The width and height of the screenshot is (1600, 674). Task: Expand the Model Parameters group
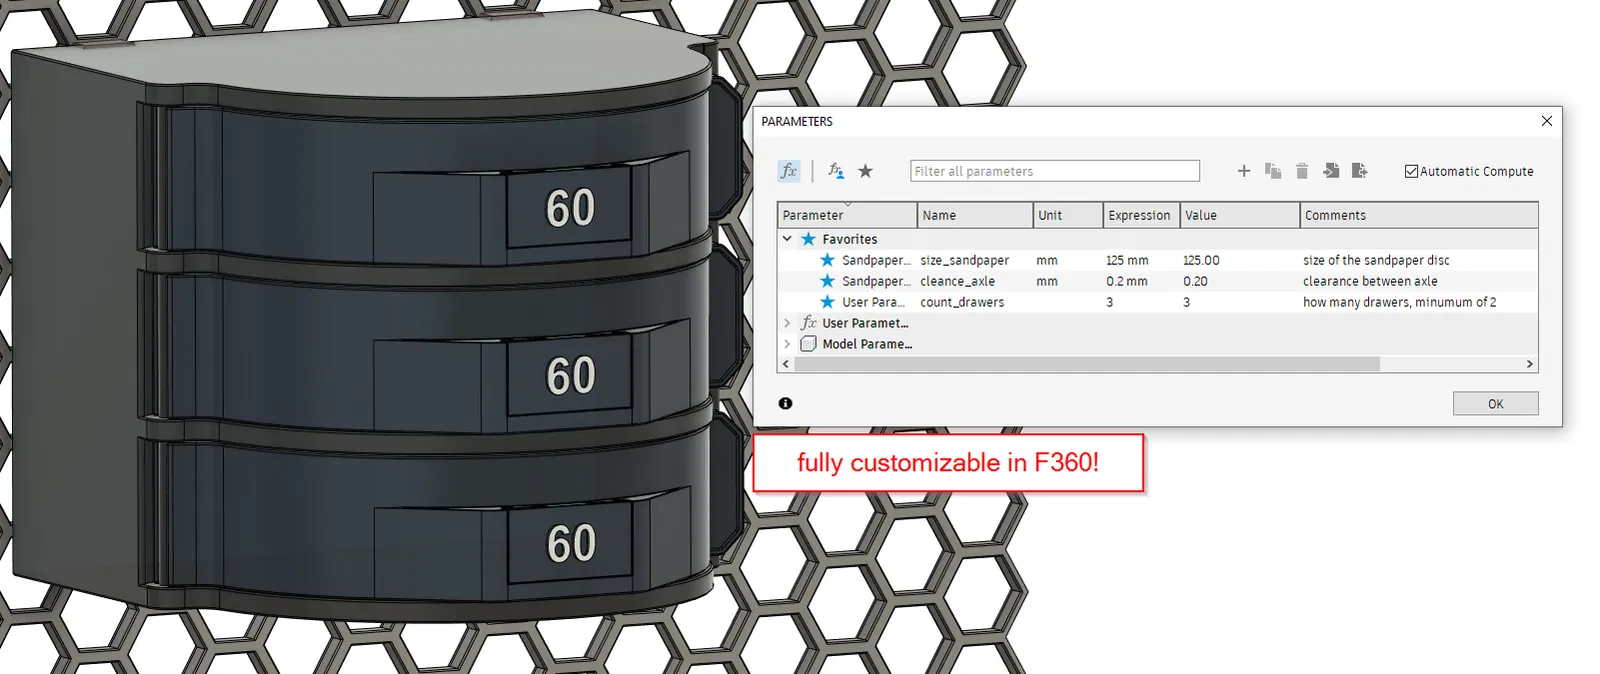pos(787,344)
